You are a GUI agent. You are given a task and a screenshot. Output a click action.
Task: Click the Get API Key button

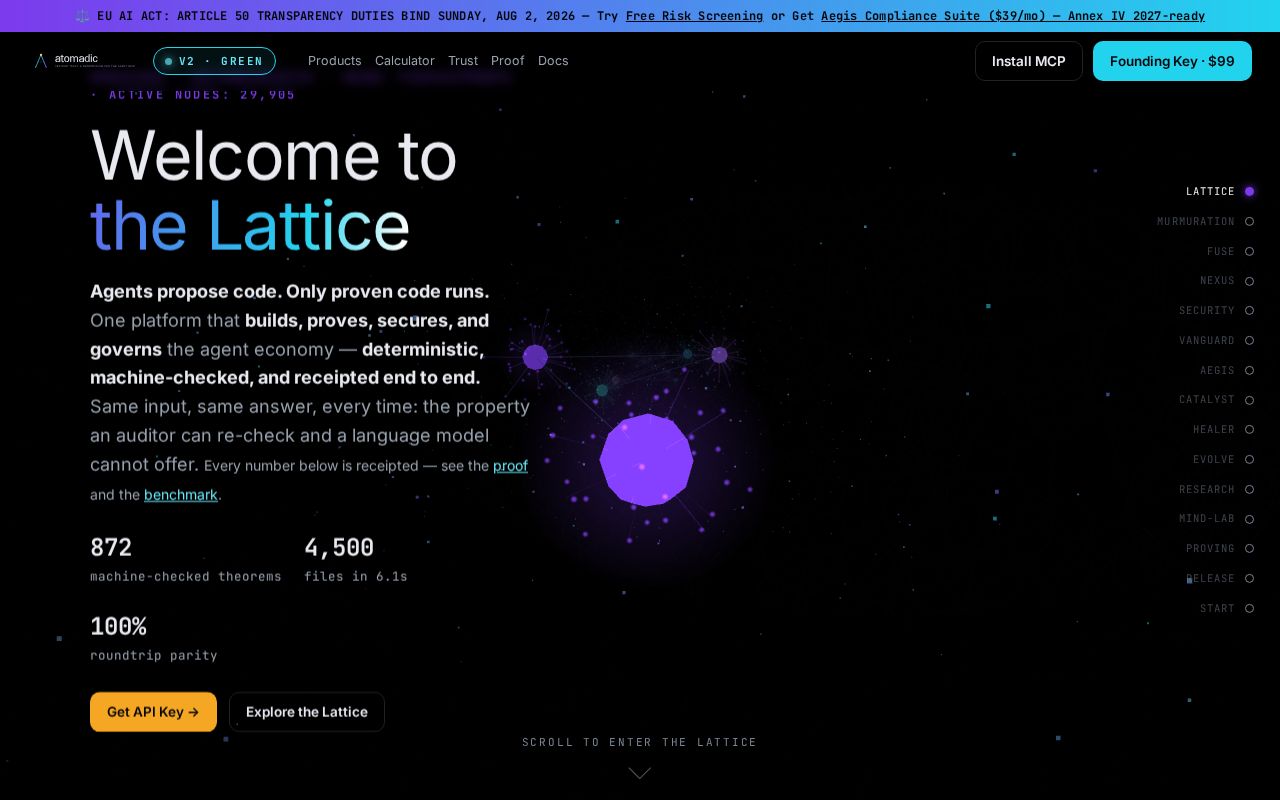click(153, 712)
